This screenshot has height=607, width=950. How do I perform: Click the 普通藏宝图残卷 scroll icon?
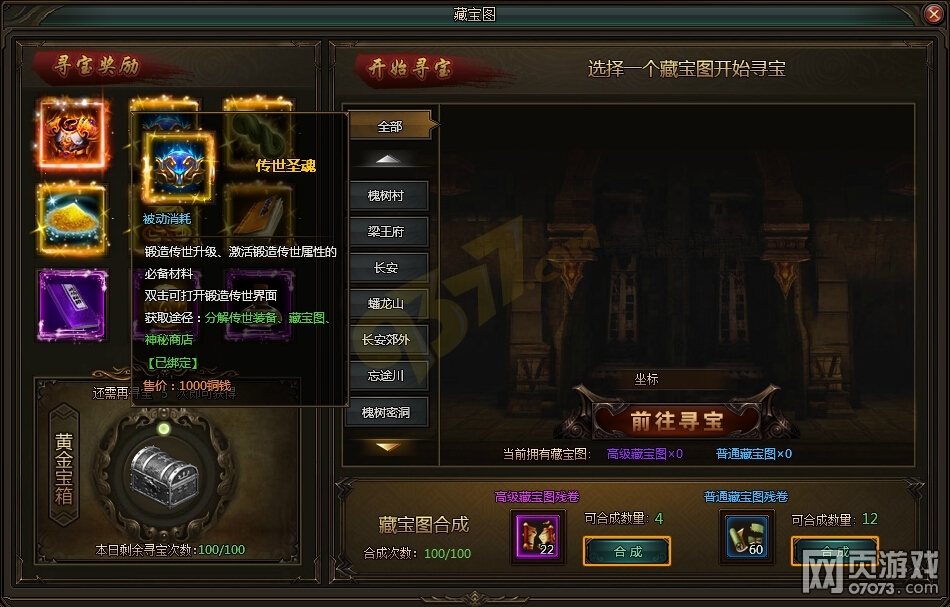pyautogui.click(x=746, y=536)
